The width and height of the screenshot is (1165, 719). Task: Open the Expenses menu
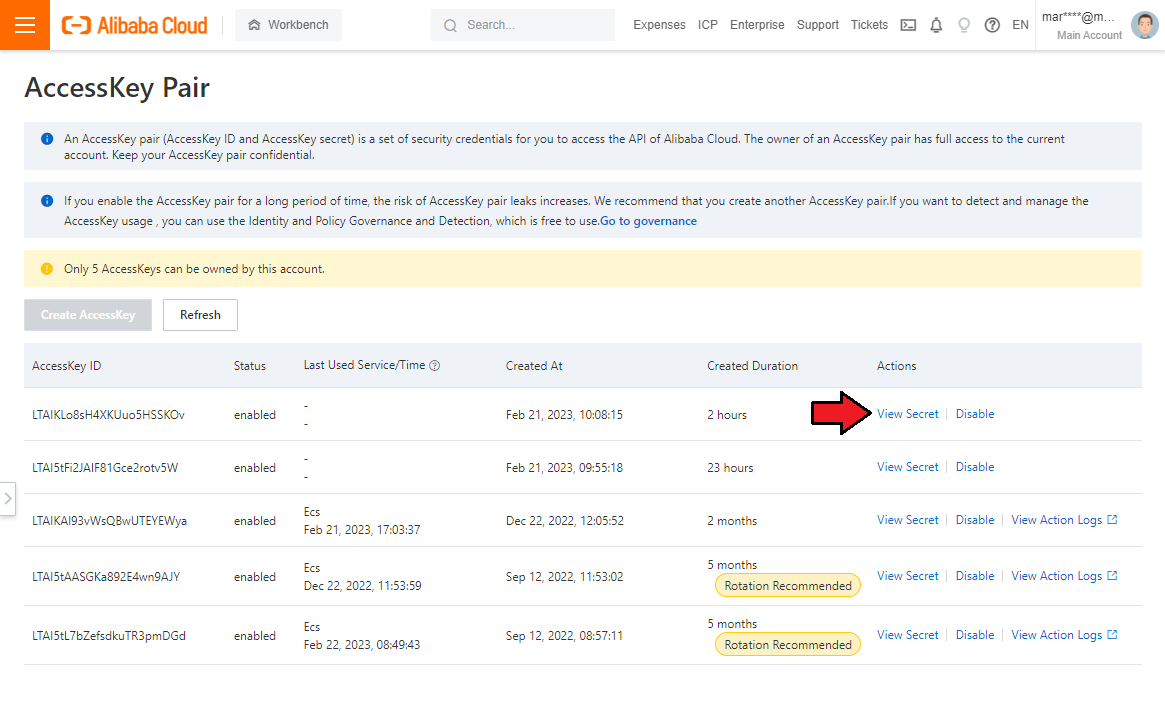pyautogui.click(x=659, y=25)
